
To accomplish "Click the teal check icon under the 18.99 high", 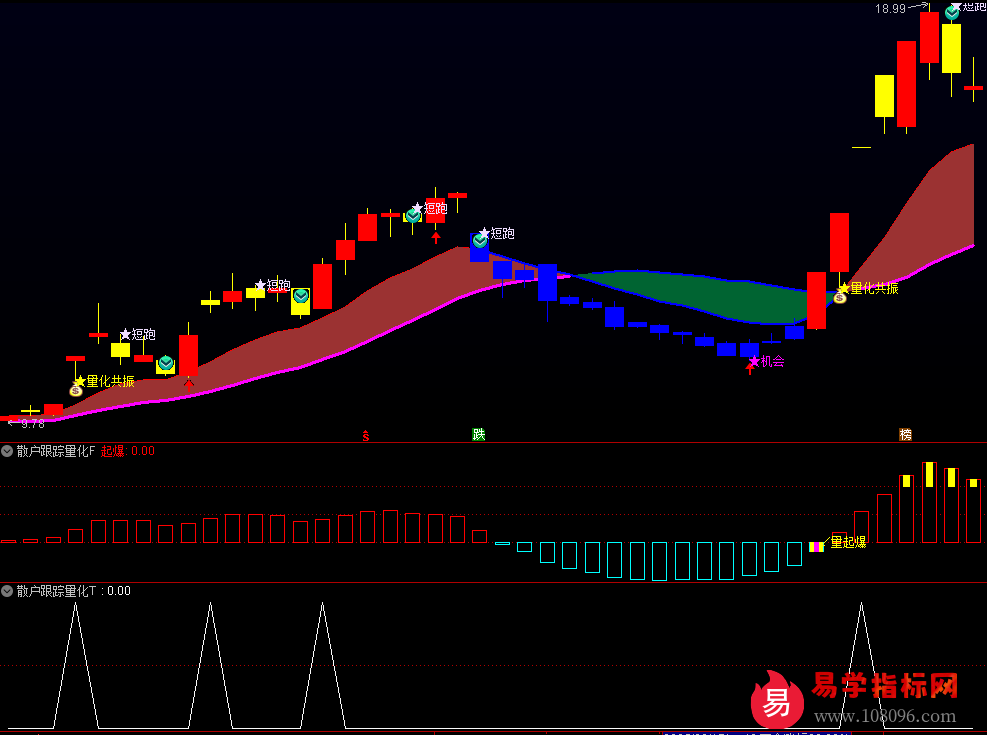I will tap(952, 13).
